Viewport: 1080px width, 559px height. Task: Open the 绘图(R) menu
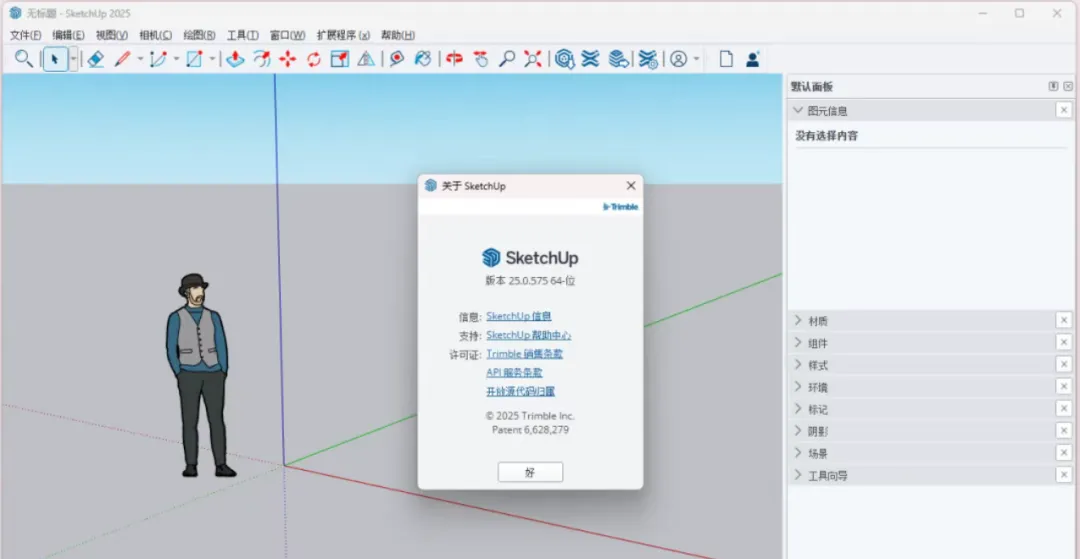pos(199,35)
